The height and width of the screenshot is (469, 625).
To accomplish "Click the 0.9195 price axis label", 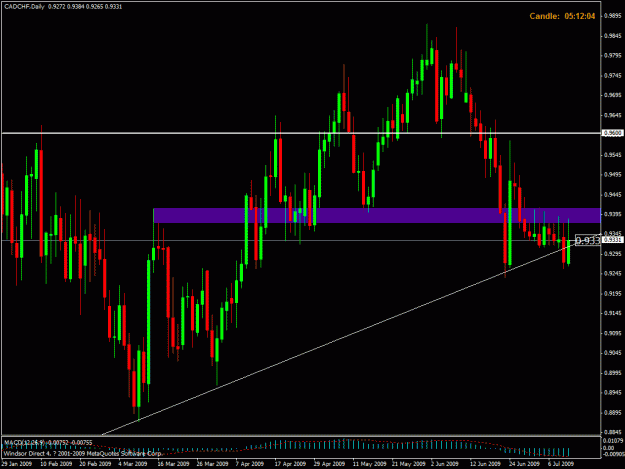I will coord(613,293).
